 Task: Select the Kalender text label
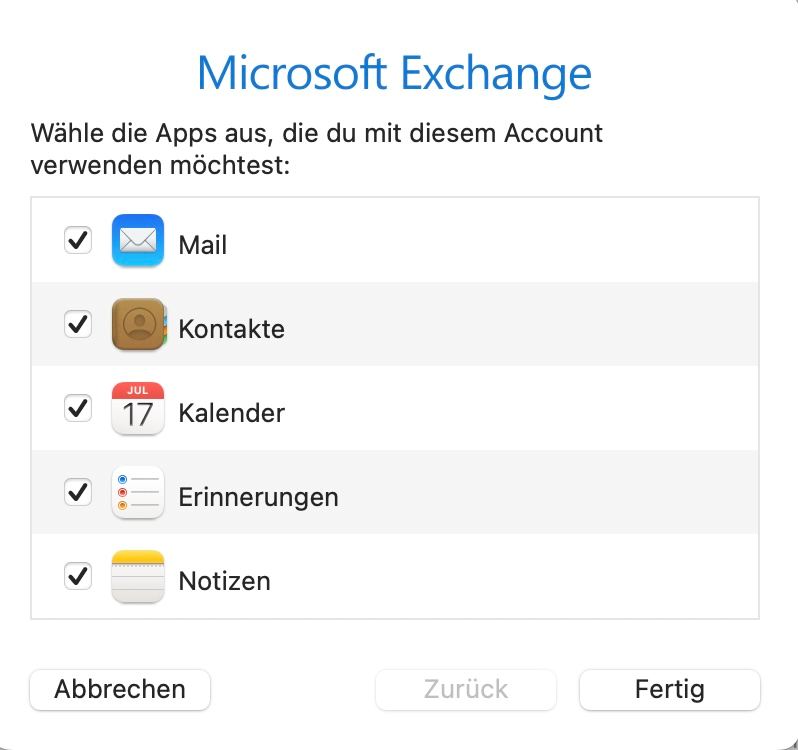pyautogui.click(x=232, y=413)
